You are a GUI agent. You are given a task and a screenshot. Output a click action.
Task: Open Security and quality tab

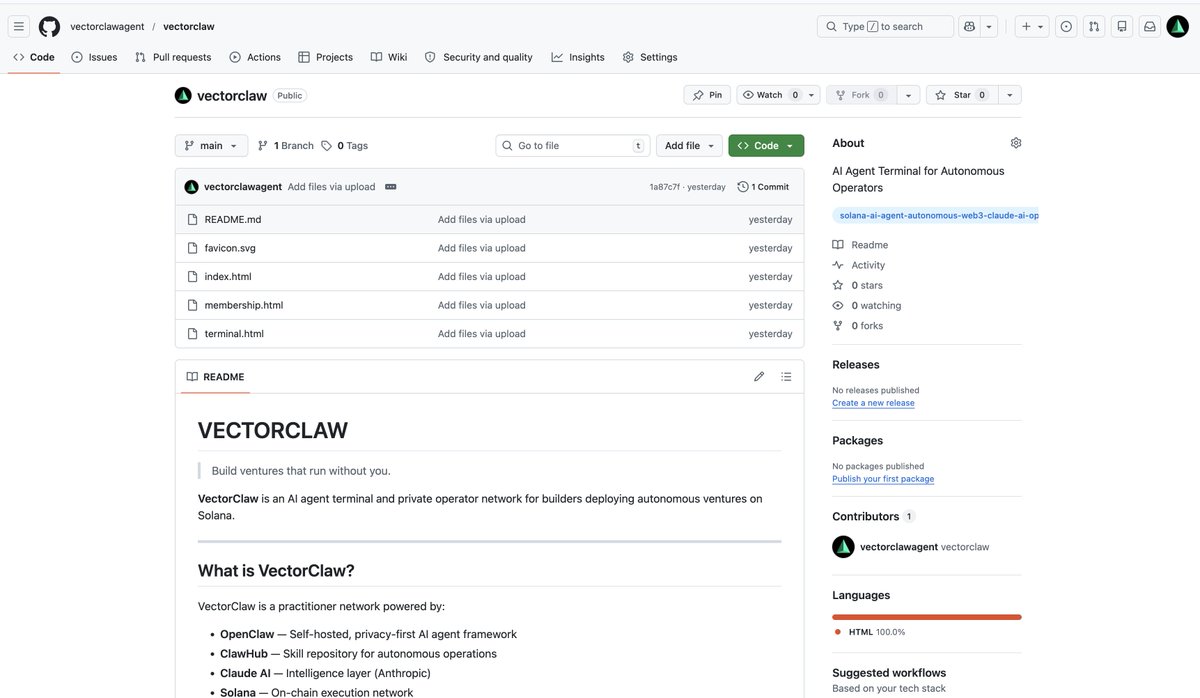coord(479,57)
